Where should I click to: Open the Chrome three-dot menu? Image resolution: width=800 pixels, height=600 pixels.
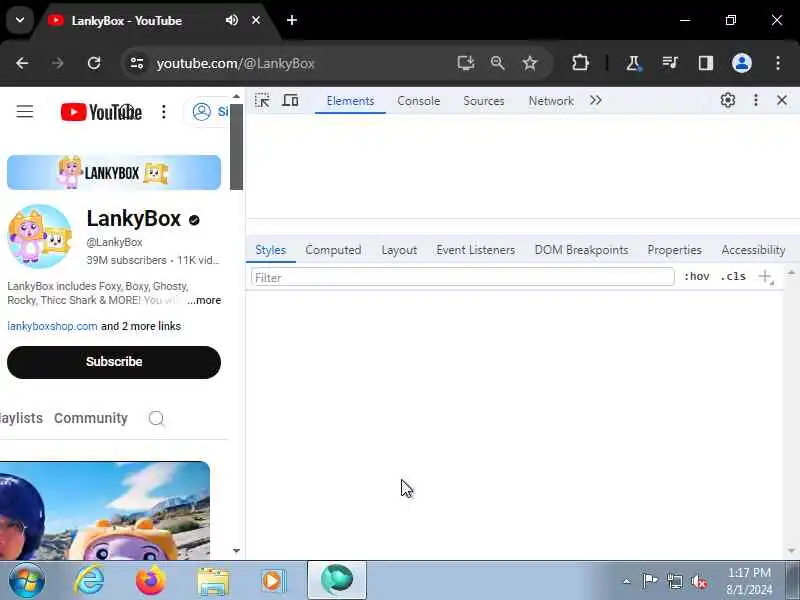pyautogui.click(x=778, y=63)
